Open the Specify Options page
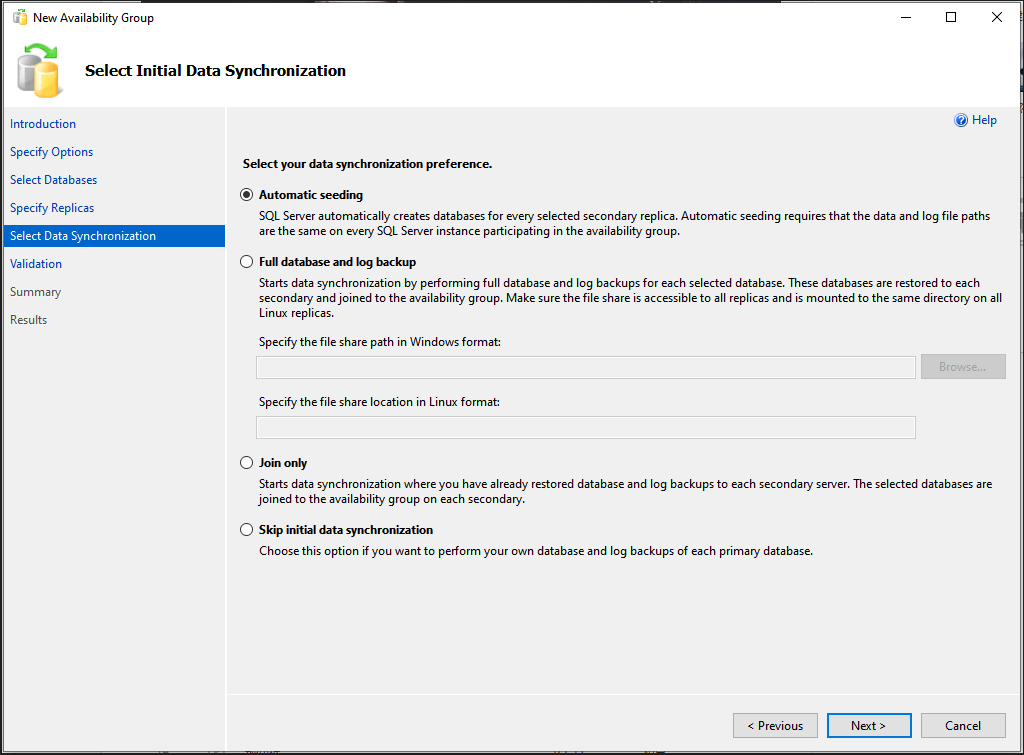The image size is (1024, 755). tap(52, 152)
